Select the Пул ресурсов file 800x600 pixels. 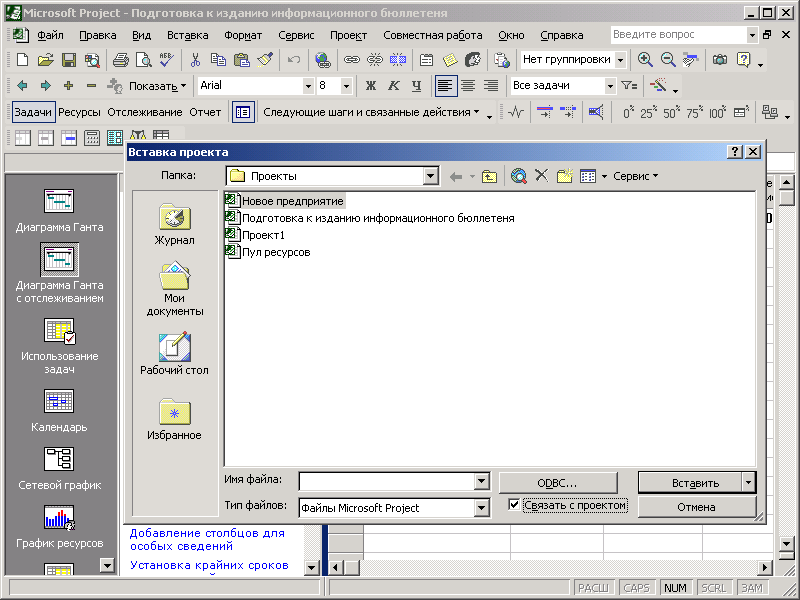click(268, 252)
